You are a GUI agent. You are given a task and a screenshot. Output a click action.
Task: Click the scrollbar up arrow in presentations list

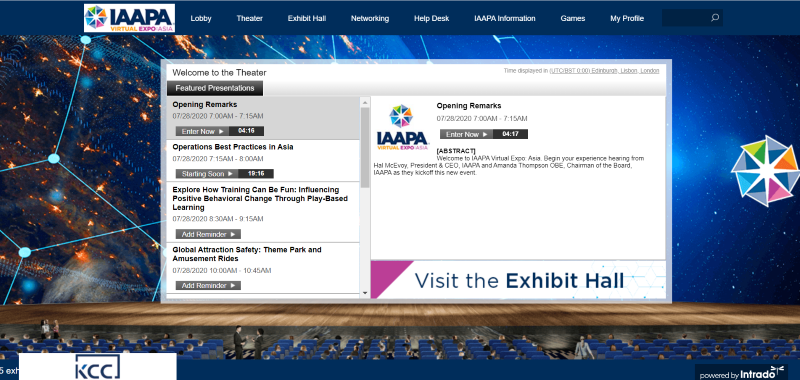click(x=365, y=103)
